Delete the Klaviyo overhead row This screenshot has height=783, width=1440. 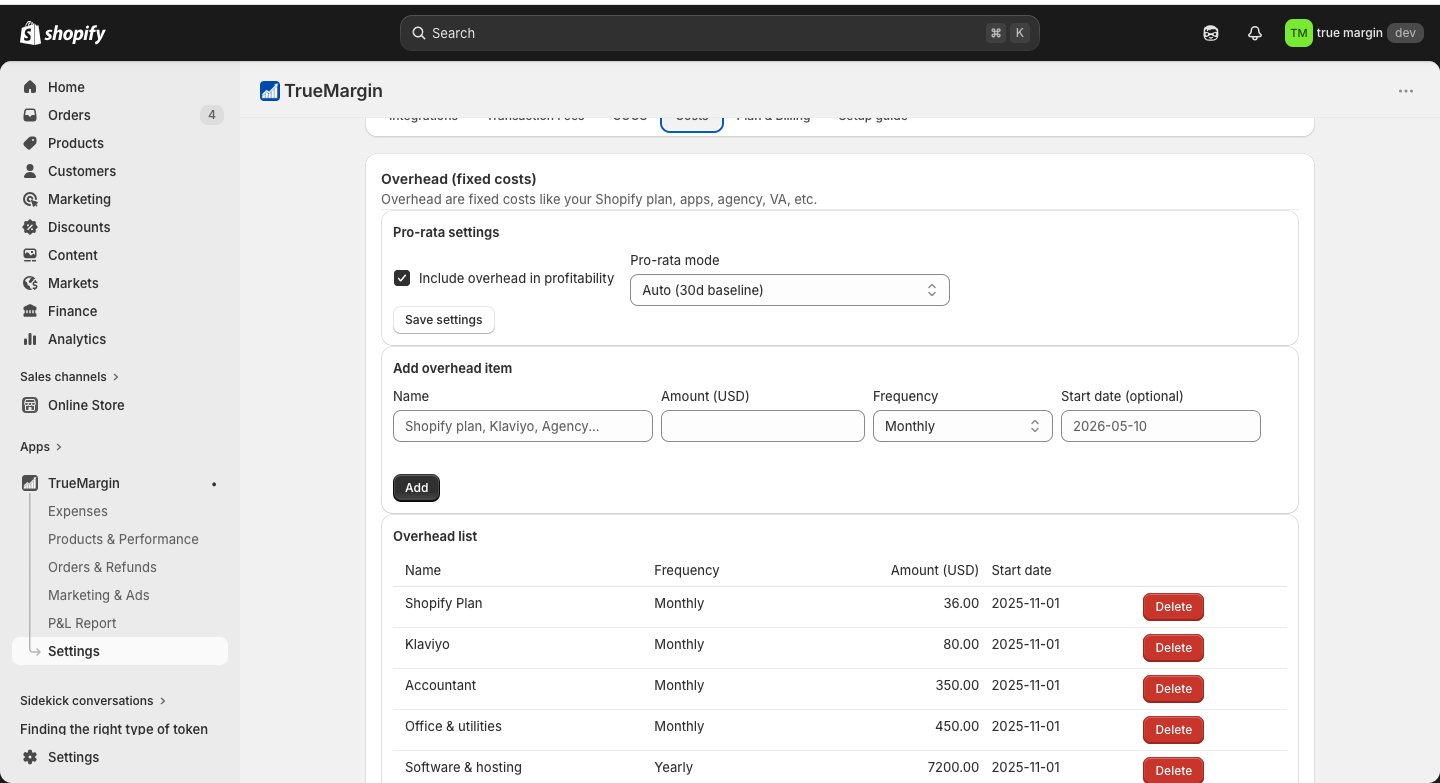tap(1173, 648)
